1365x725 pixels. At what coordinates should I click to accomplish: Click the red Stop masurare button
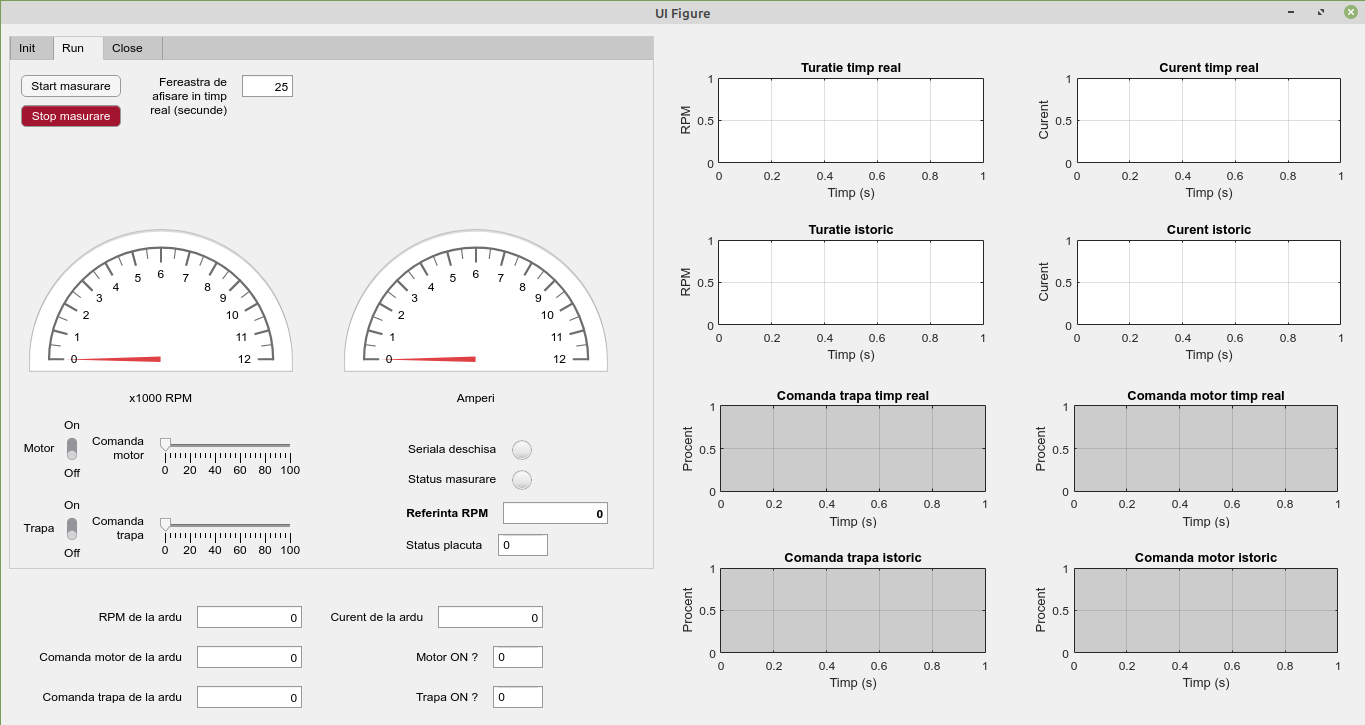[71, 116]
